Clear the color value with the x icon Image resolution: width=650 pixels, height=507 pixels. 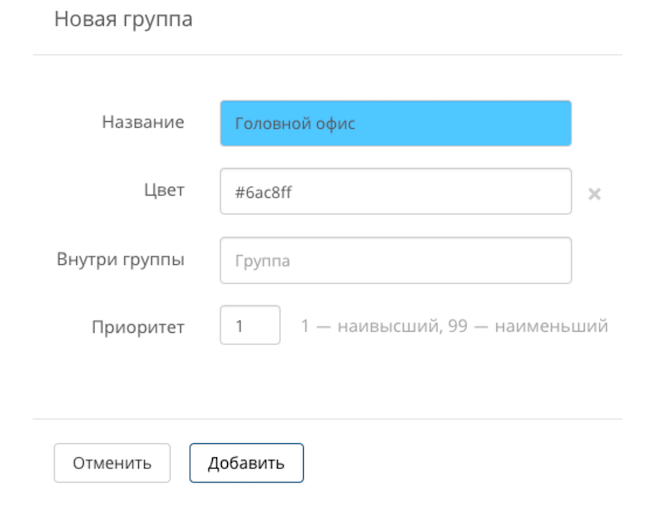click(x=594, y=194)
